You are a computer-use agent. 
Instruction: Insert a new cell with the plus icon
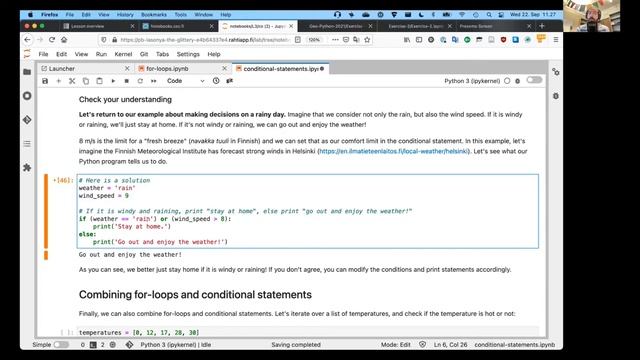[58, 81]
